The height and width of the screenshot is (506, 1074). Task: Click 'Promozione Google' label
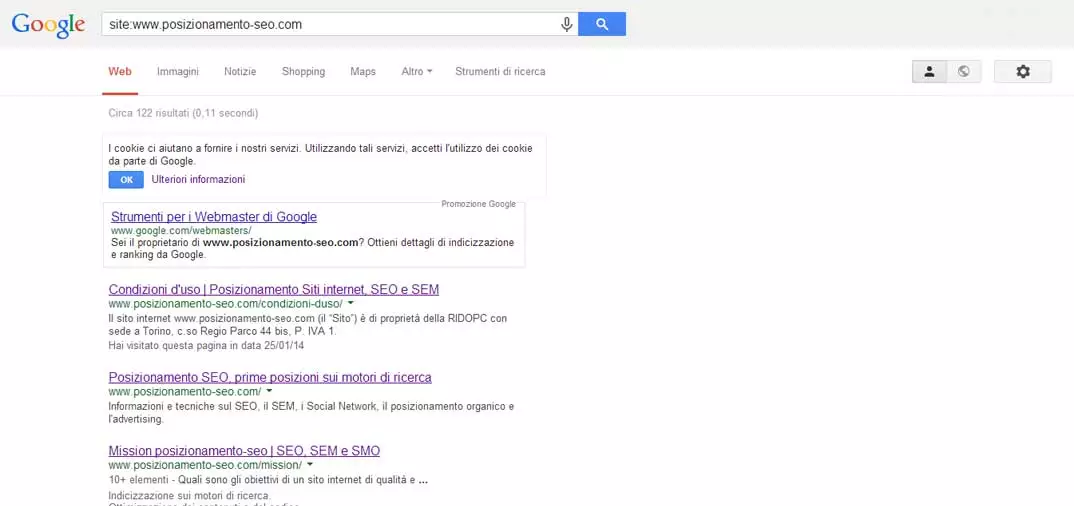[478, 204]
